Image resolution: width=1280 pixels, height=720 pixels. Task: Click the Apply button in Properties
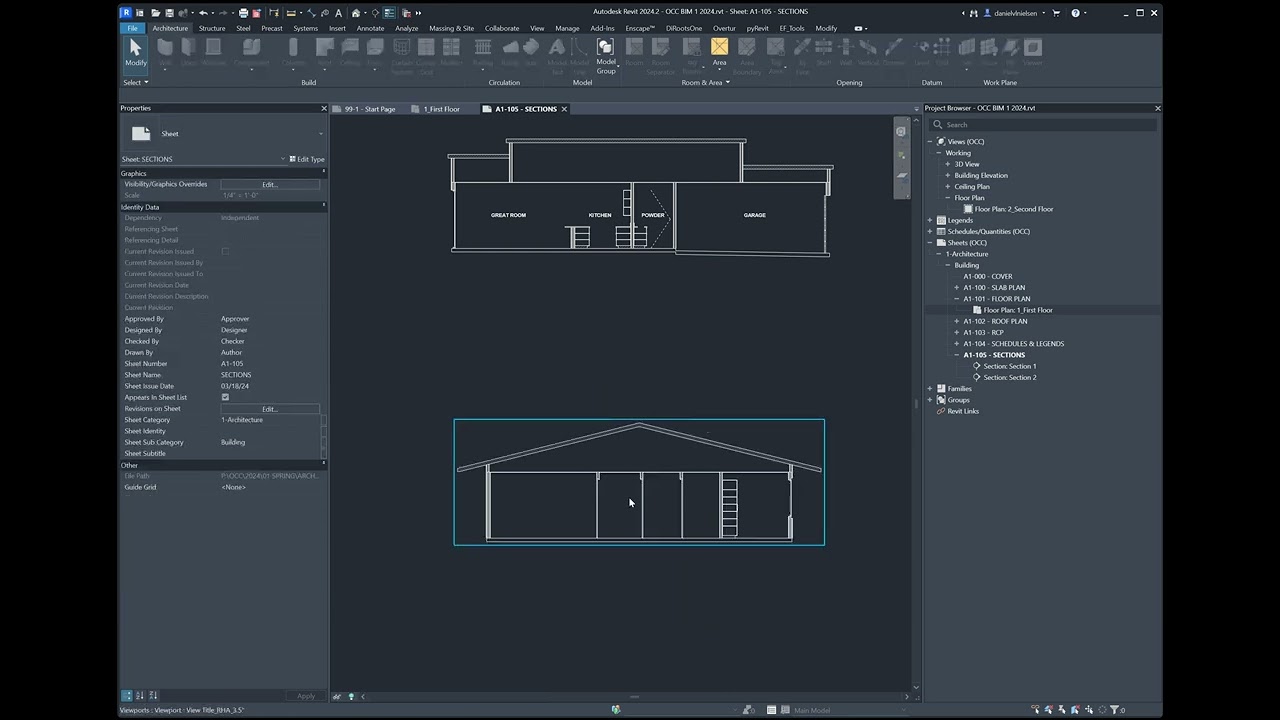pos(306,696)
